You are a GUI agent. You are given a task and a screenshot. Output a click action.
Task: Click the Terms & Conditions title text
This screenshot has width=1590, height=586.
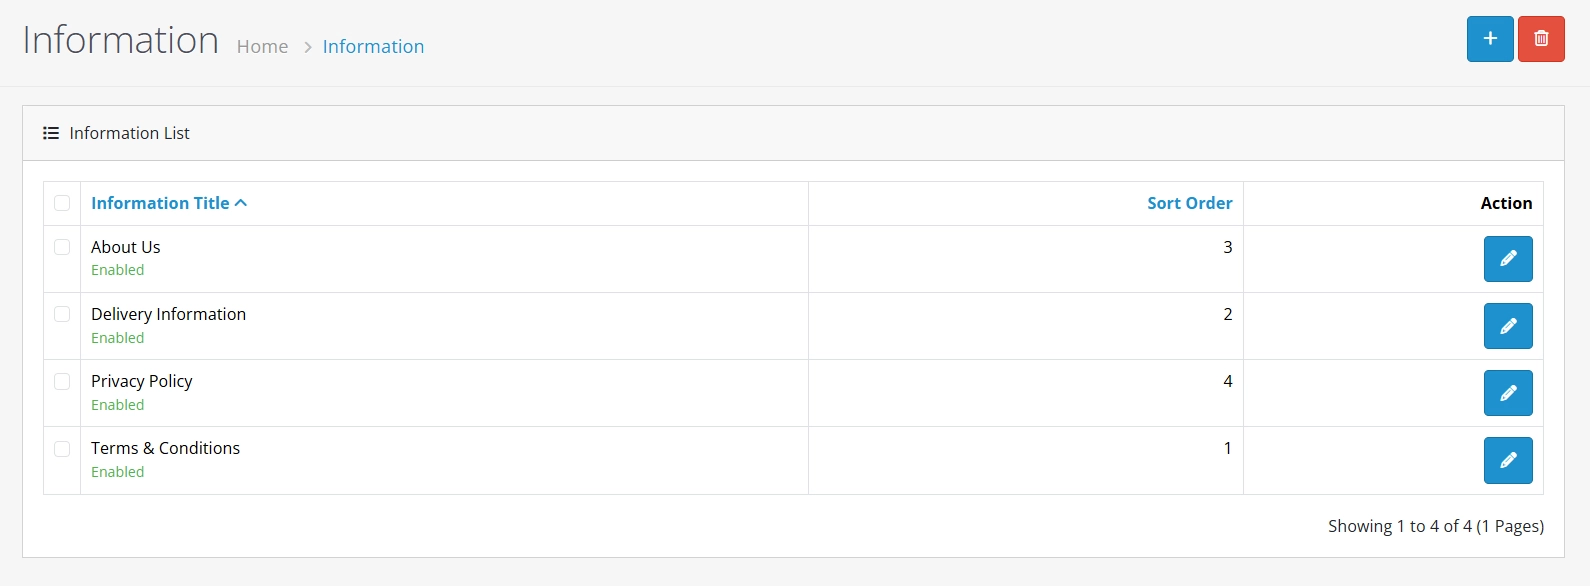tap(165, 448)
